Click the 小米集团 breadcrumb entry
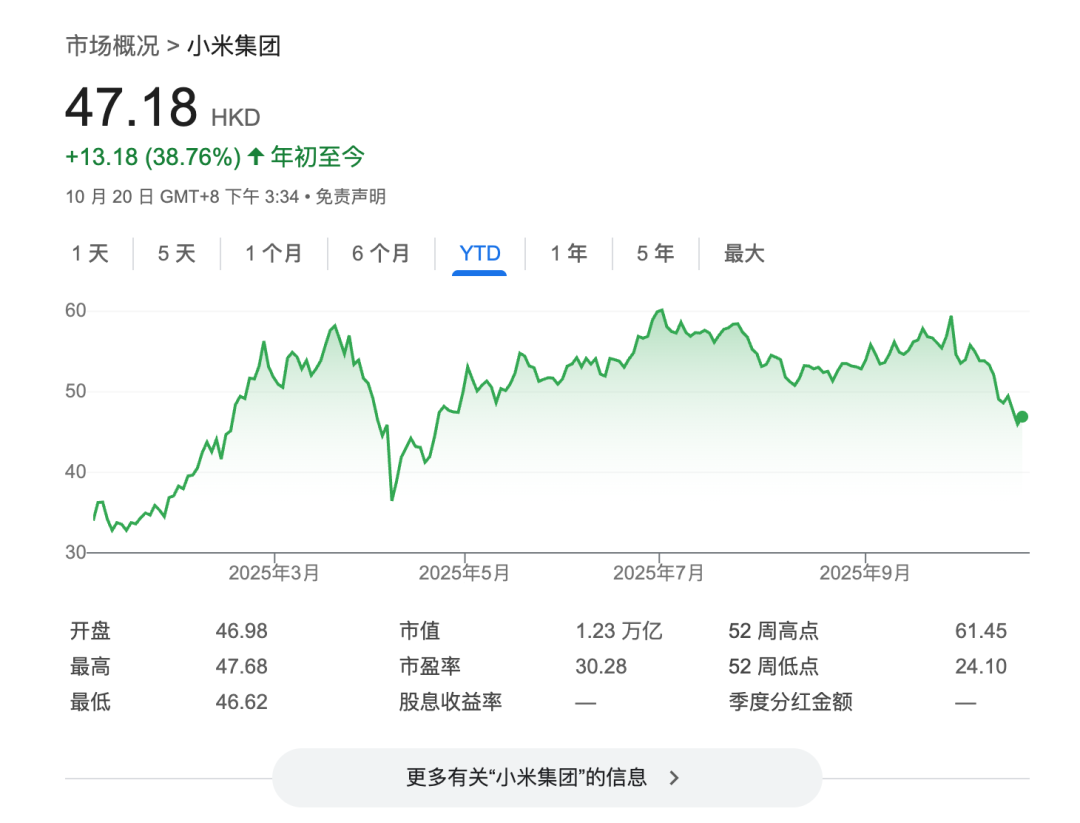The width and height of the screenshot is (1080, 823). click(232, 45)
